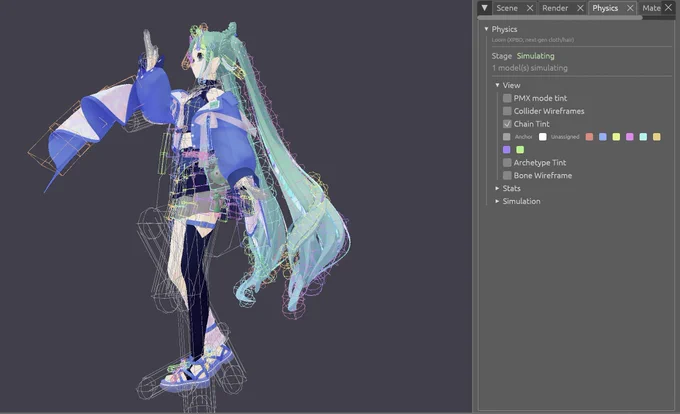680x414 pixels.
Task: Click the magenta chain color swatch
Action: (x=630, y=137)
